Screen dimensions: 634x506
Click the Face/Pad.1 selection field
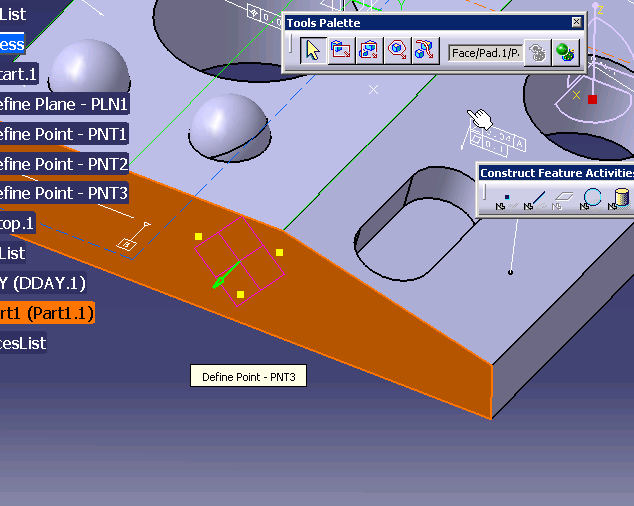pos(485,52)
